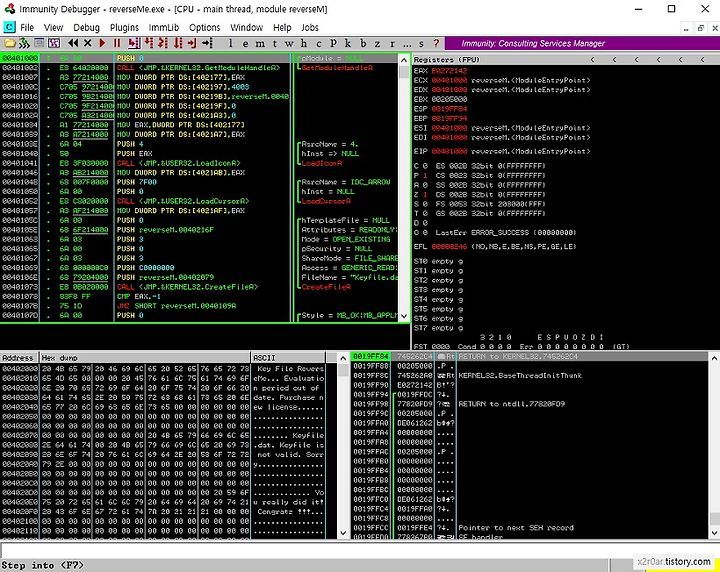Image resolution: width=720 pixels, height=572 pixels.
Task: Show Patches with 'P' button
Action: pos(333,43)
